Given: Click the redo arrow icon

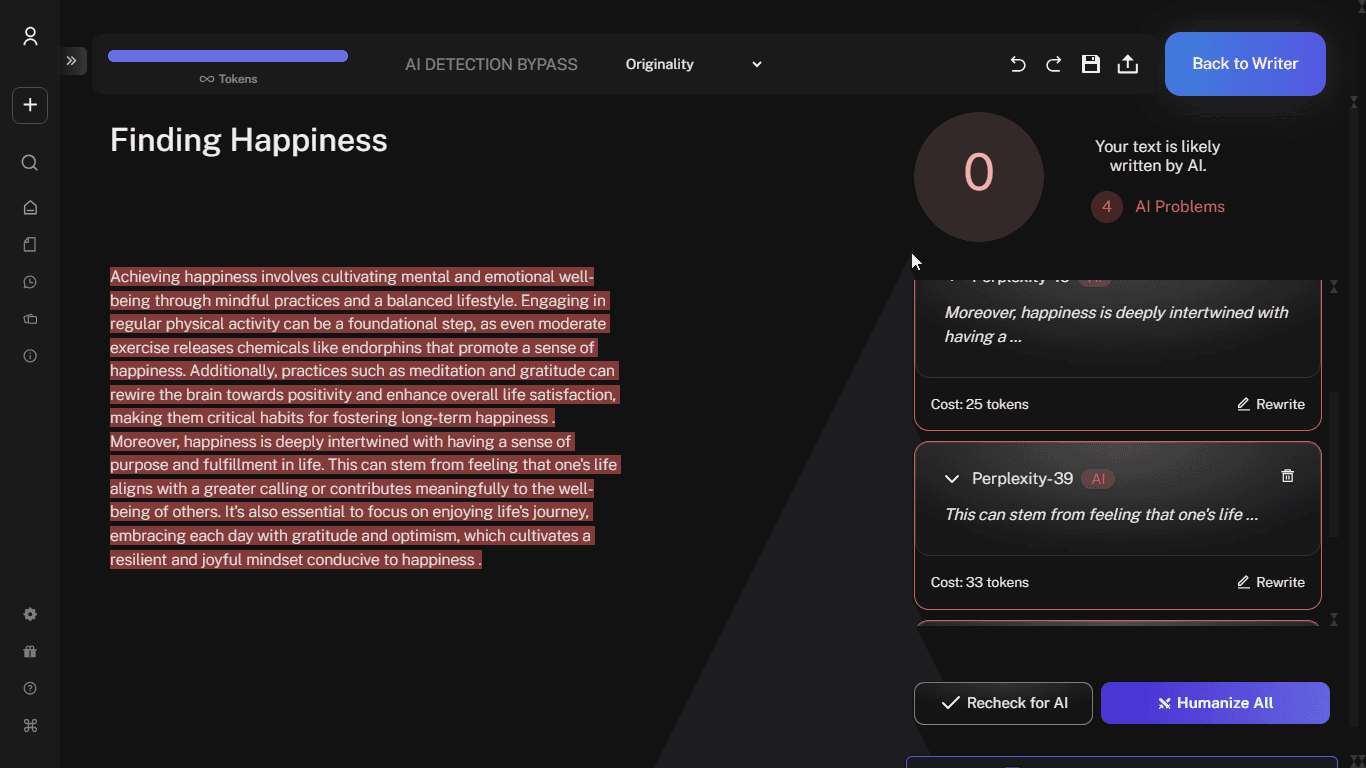Looking at the screenshot, I should tap(1054, 64).
